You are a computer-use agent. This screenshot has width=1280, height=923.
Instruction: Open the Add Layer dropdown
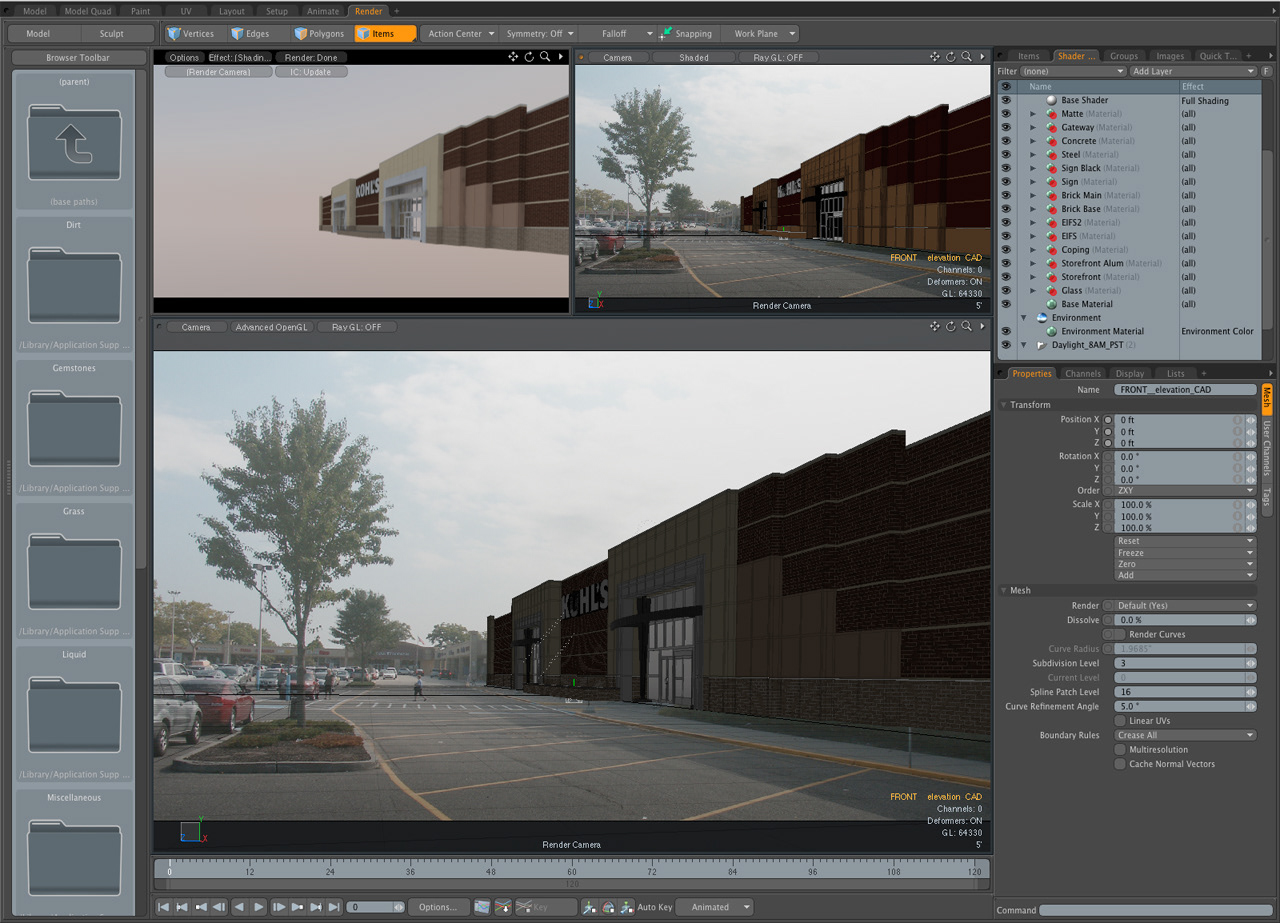(1193, 72)
